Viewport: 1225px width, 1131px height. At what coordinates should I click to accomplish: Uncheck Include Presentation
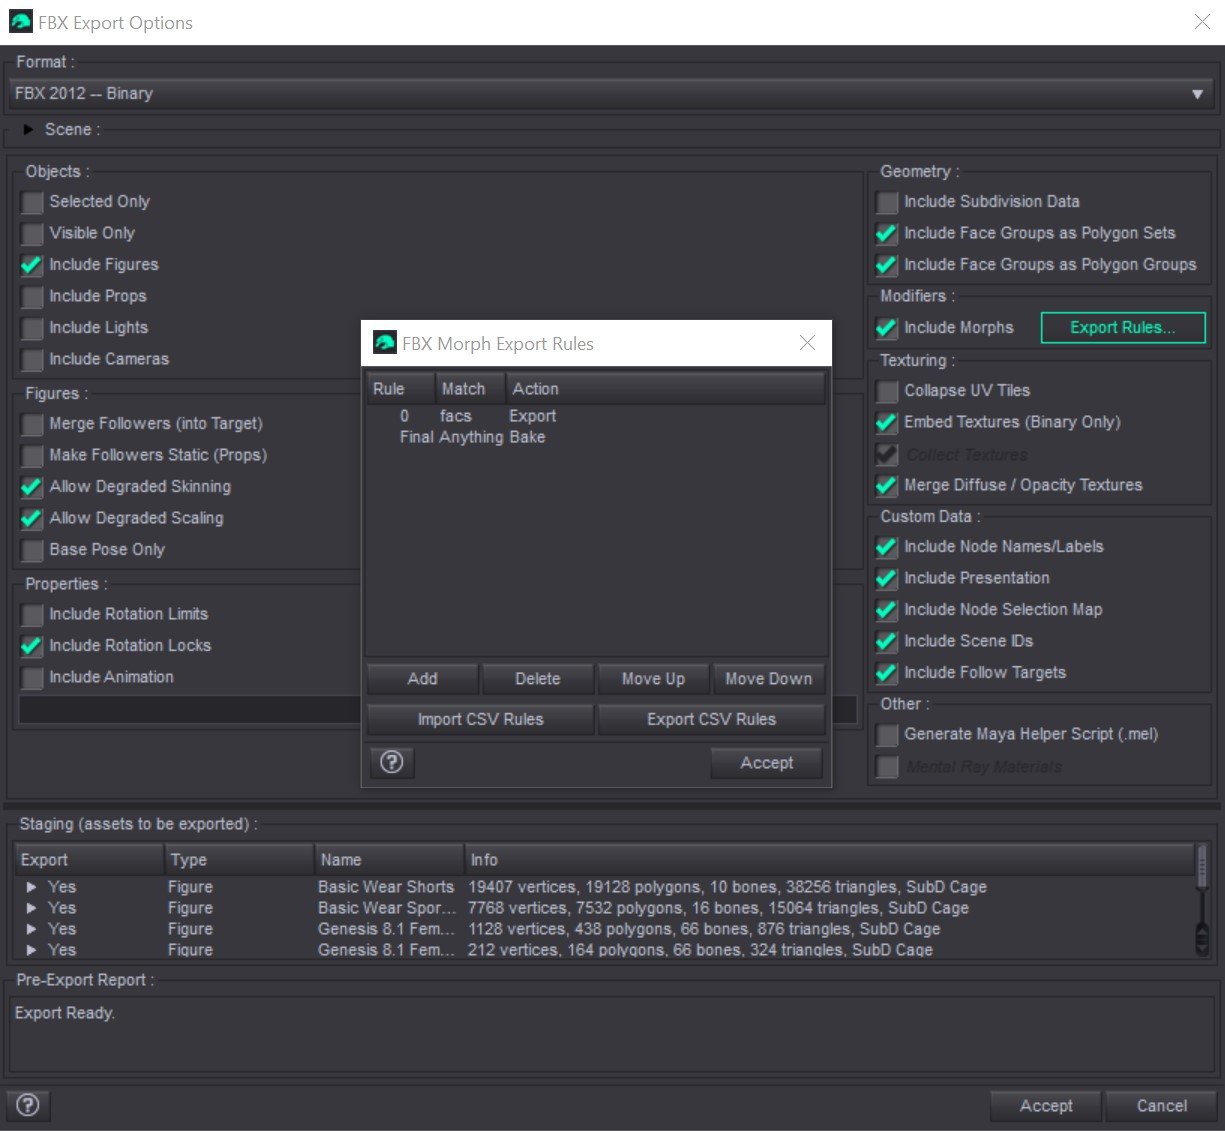coord(887,578)
